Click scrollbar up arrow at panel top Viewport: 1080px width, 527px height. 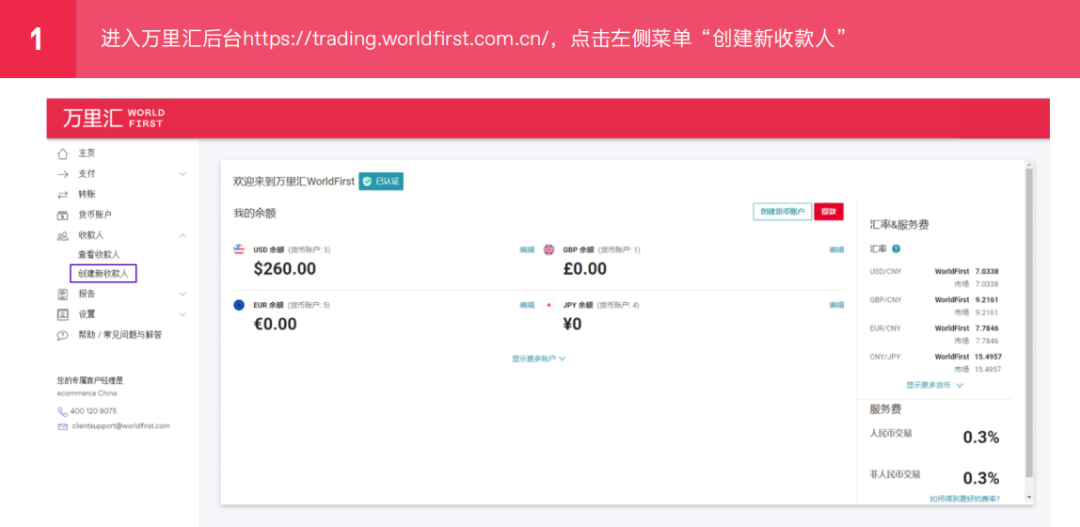pos(1029,165)
